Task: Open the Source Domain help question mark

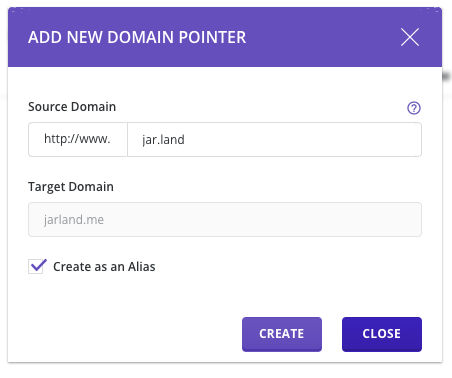Action: click(414, 108)
